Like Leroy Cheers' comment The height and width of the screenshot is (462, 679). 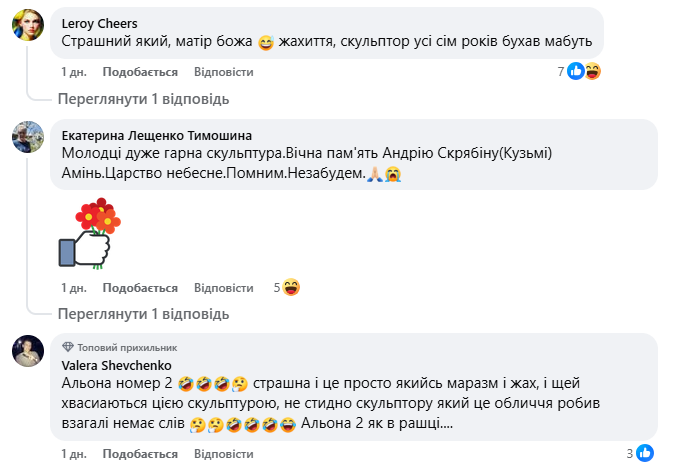140,72
